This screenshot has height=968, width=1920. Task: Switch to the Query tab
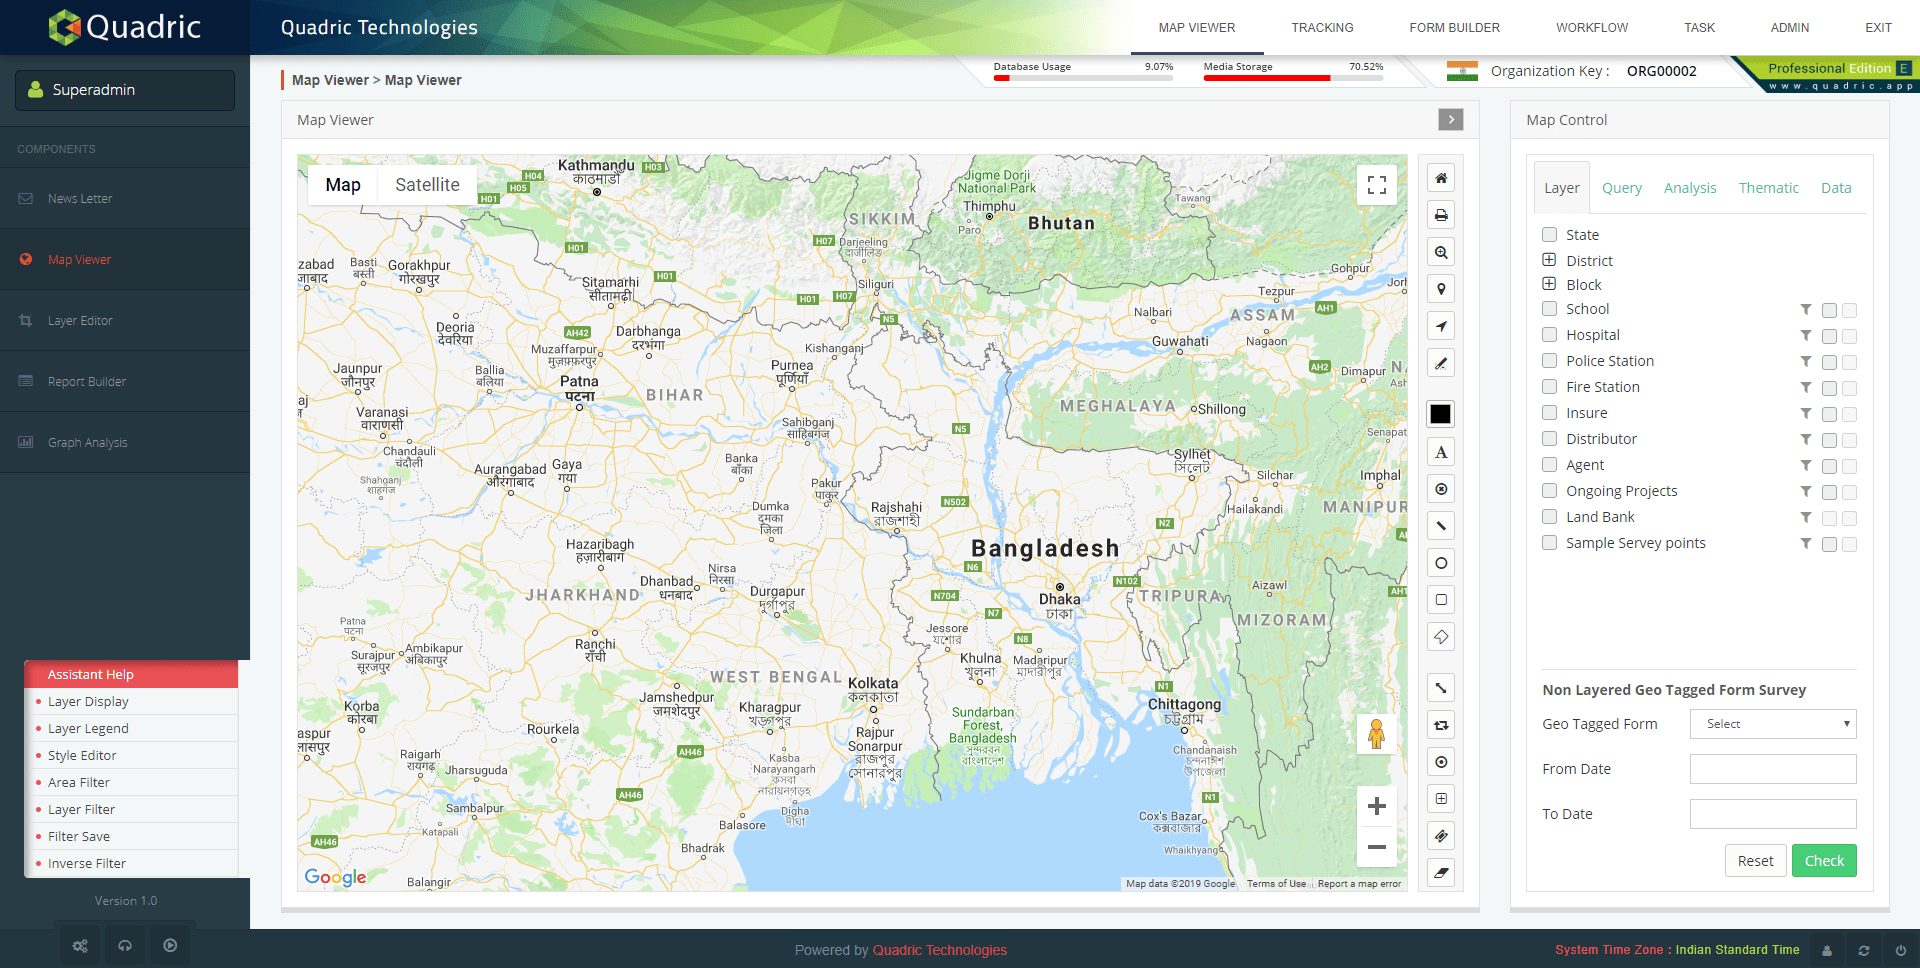coord(1622,188)
